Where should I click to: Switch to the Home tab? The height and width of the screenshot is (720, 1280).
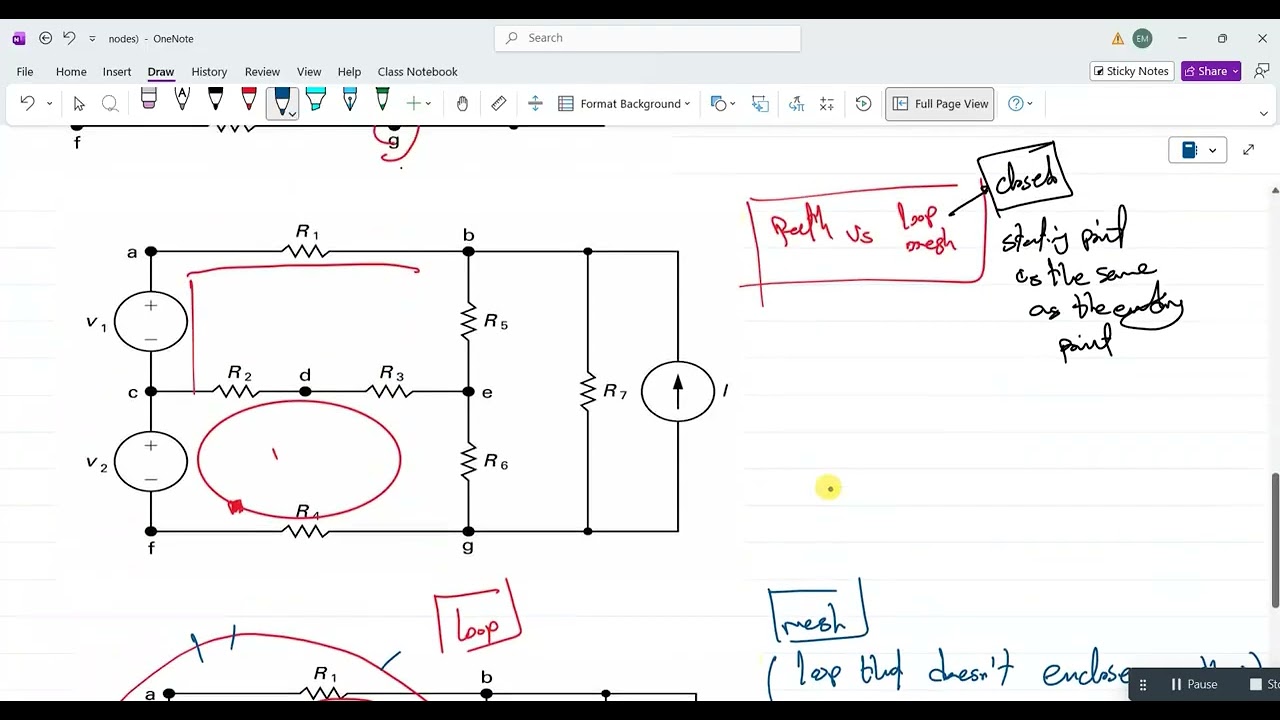click(71, 72)
